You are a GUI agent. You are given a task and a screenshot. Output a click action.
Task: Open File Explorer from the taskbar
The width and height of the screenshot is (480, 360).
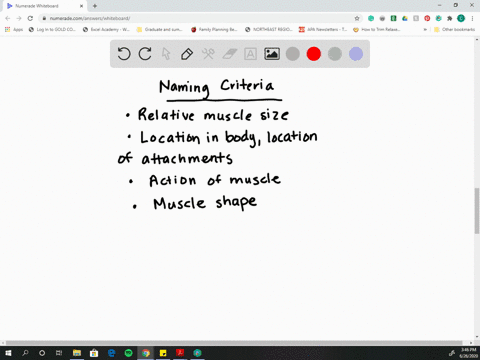77,353
